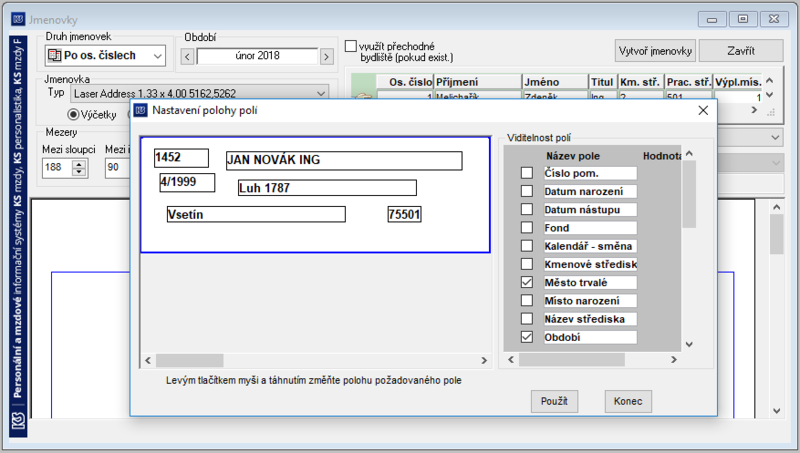The width and height of the screenshot is (800, 453).
Task: Enable the Místo narození checkbox
Action: (x=527, y=300)
